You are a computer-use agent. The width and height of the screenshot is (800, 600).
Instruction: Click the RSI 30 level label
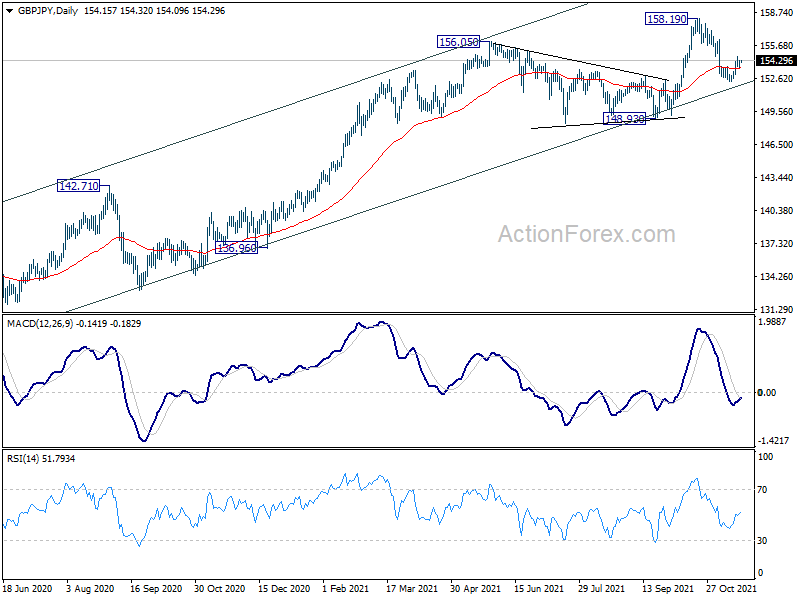762,540
